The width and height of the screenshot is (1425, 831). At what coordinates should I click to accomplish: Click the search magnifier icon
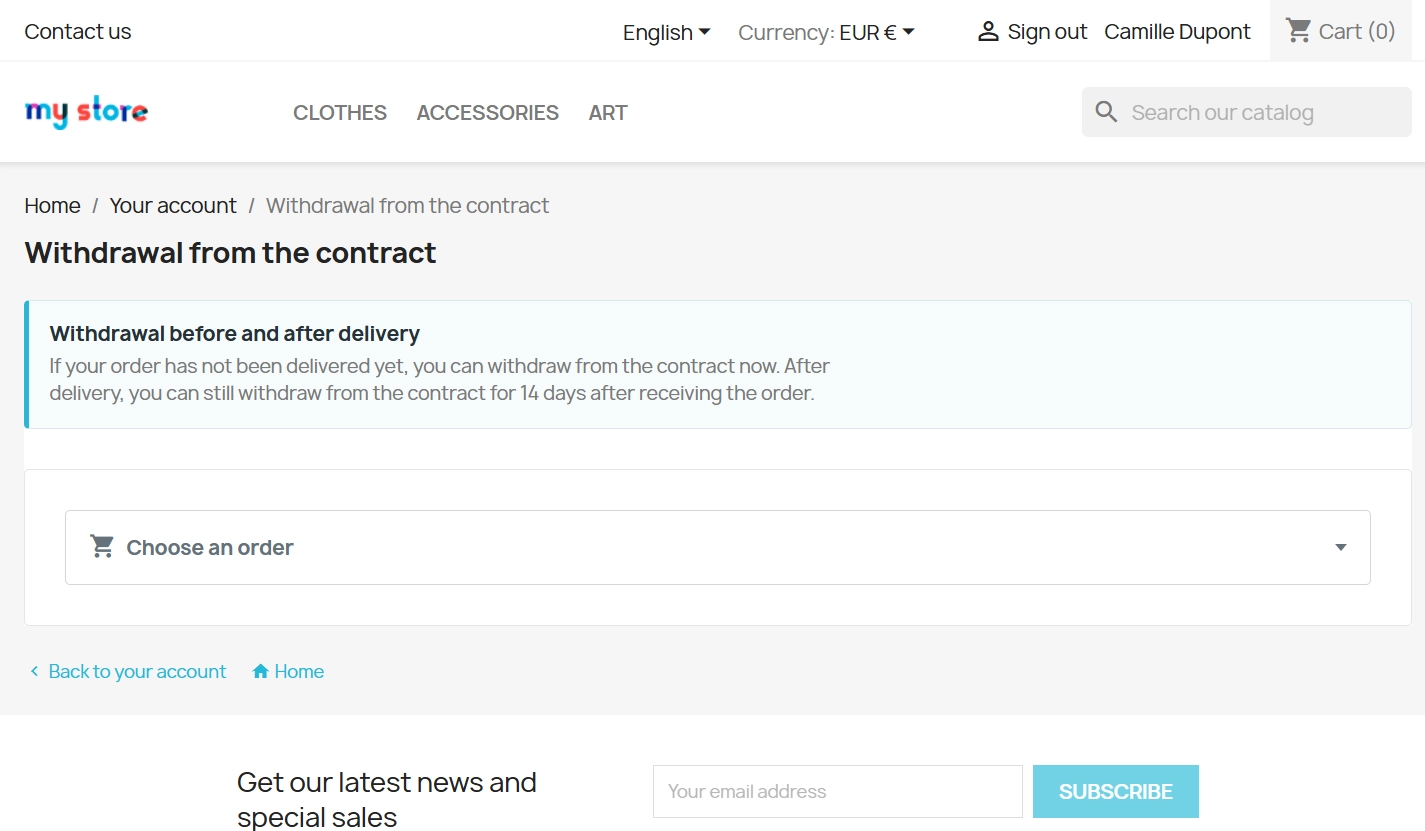pyautogui.click(x=1106, y=112)
